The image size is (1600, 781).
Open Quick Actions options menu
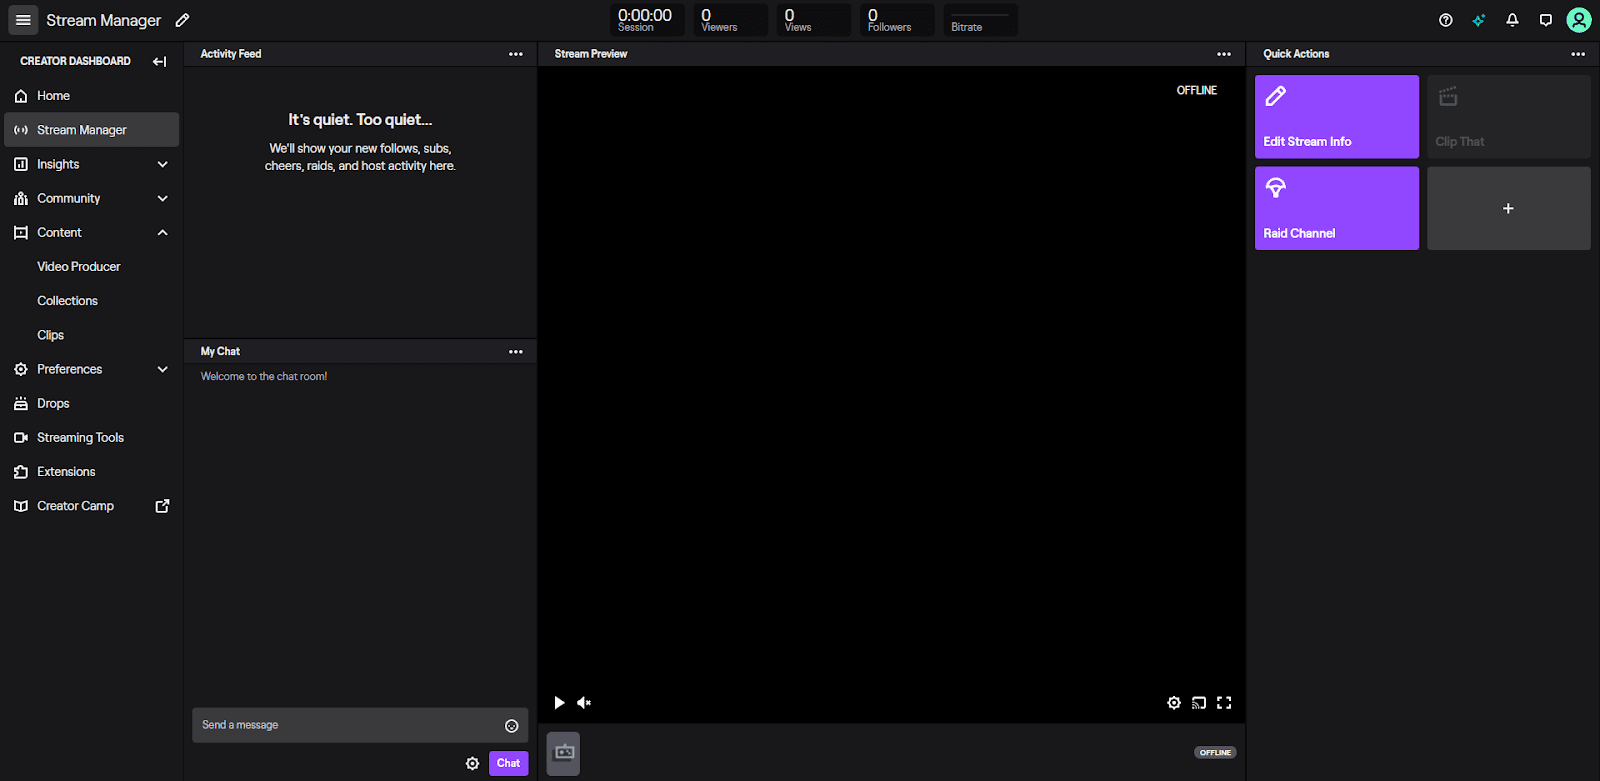tap(1578, 54)
